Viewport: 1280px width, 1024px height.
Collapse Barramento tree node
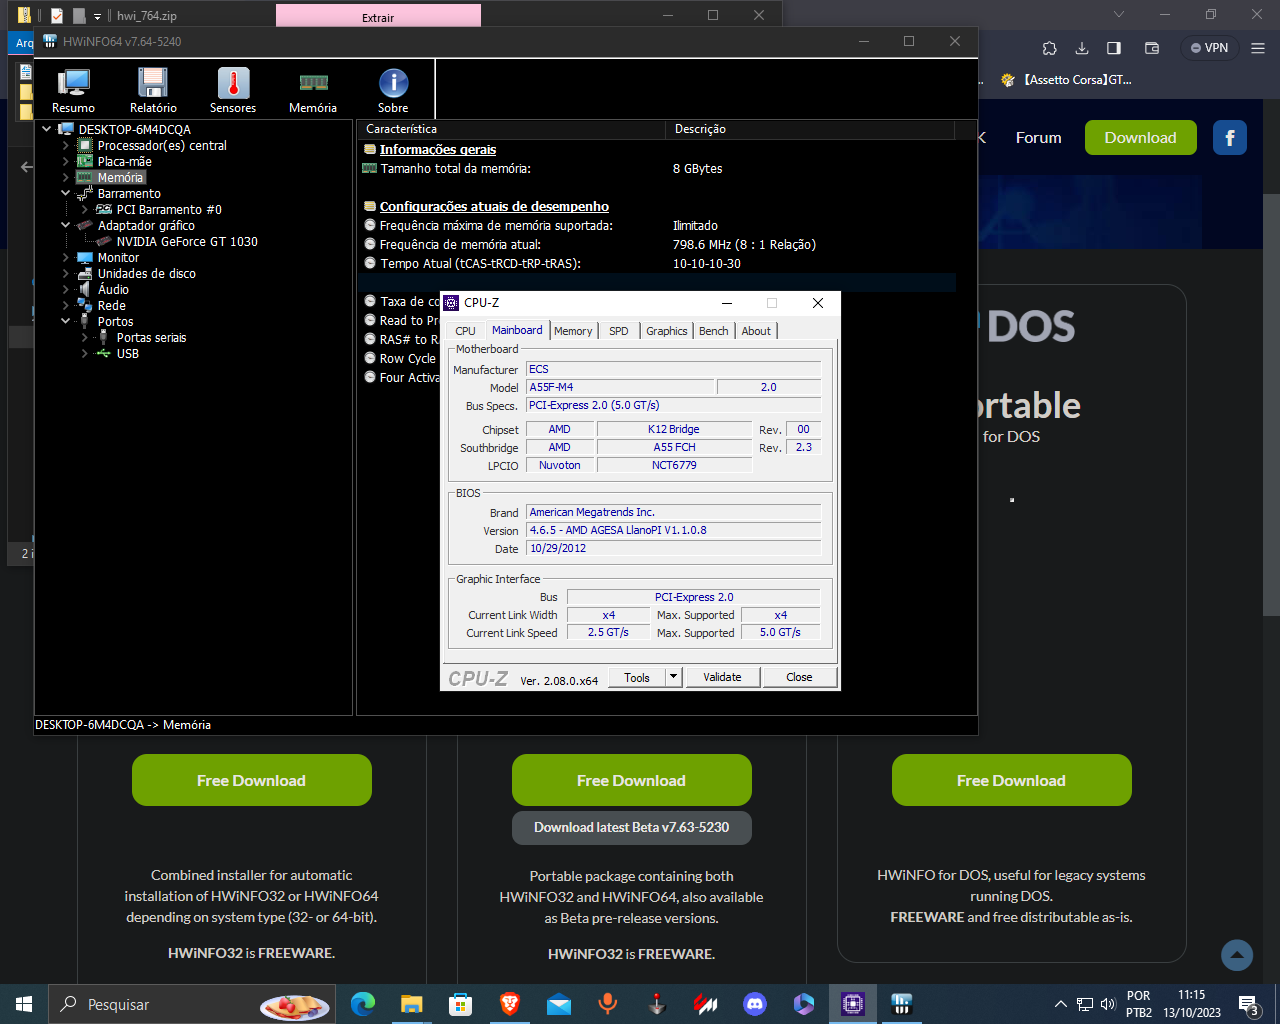(x=66, y=193)
